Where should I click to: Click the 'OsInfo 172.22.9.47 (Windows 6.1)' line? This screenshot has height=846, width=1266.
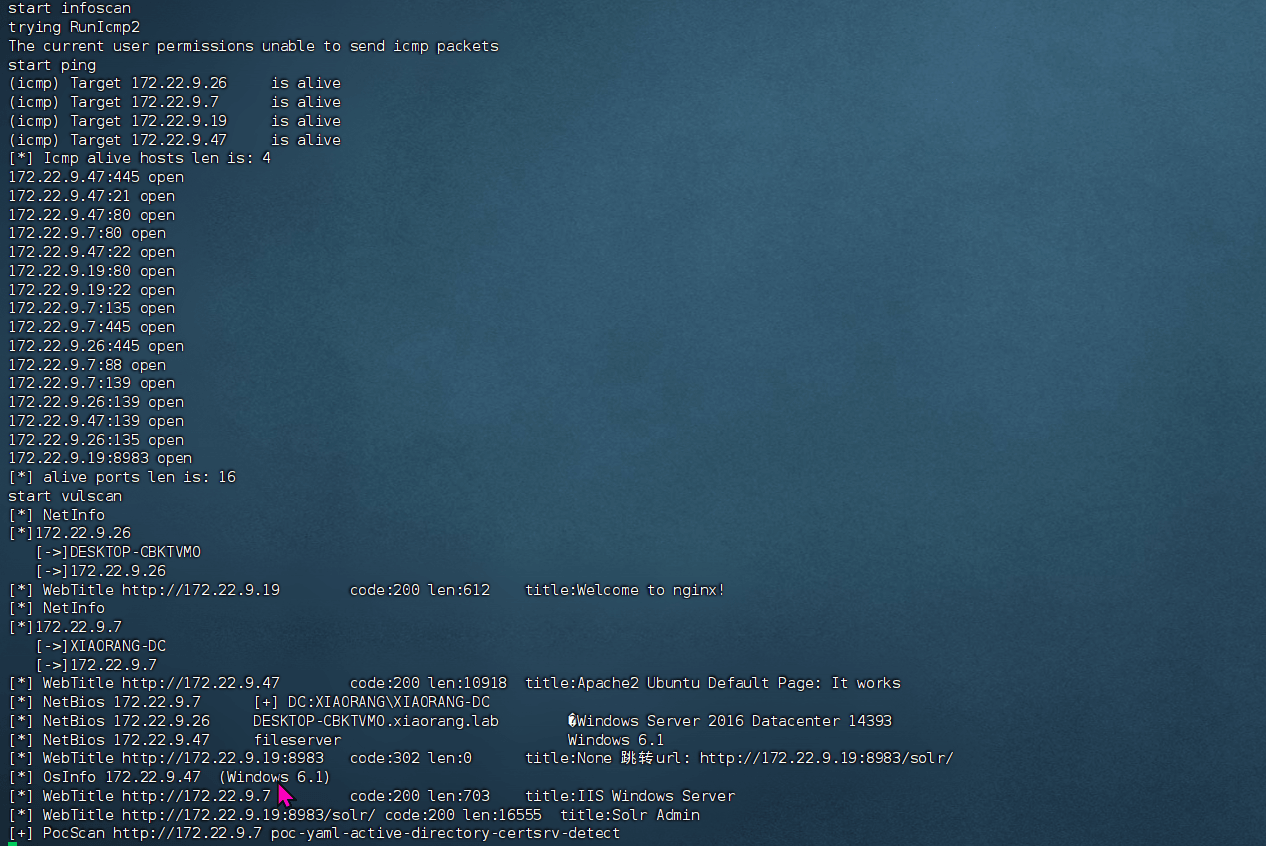coord(169,777)
